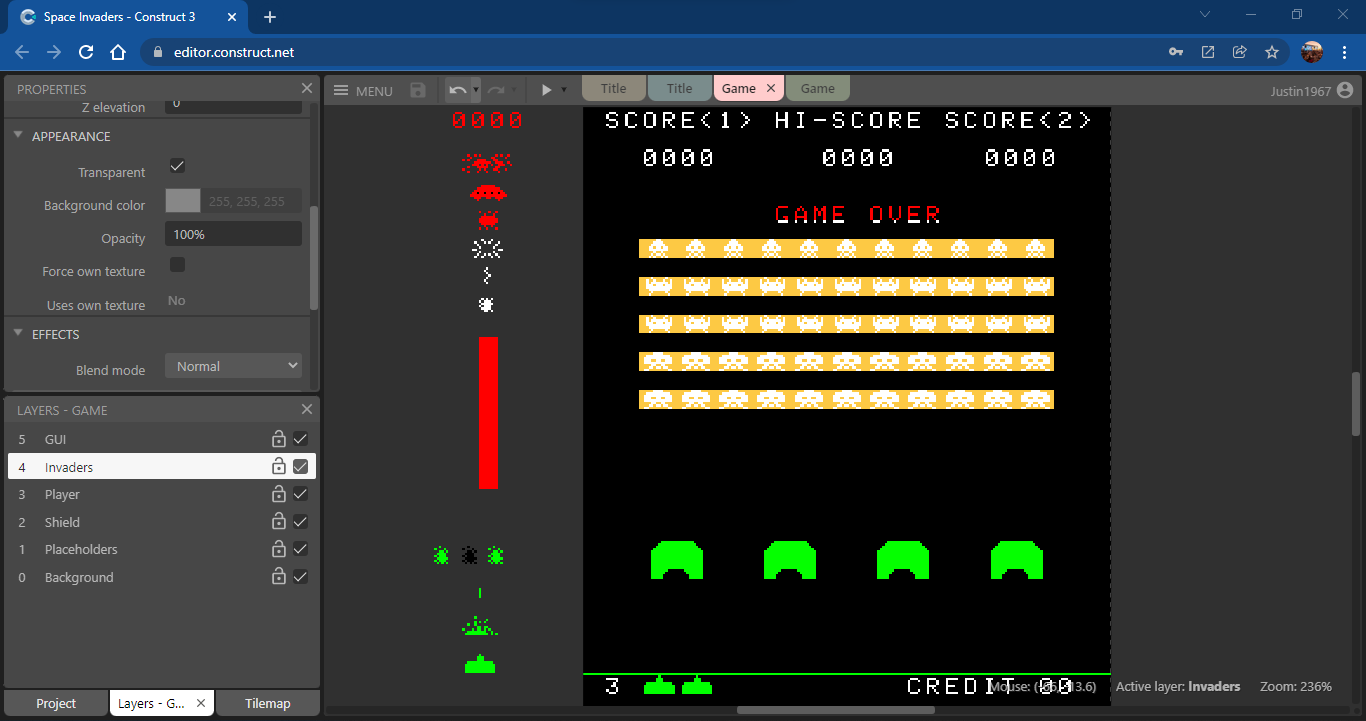Select the active Game layout tab

click(739, 88)
